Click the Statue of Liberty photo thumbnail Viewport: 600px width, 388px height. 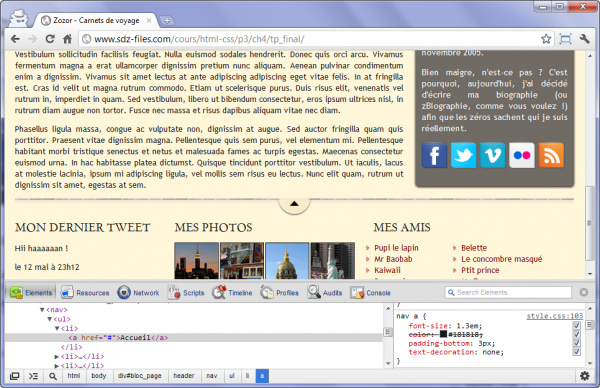click(332, 260)
